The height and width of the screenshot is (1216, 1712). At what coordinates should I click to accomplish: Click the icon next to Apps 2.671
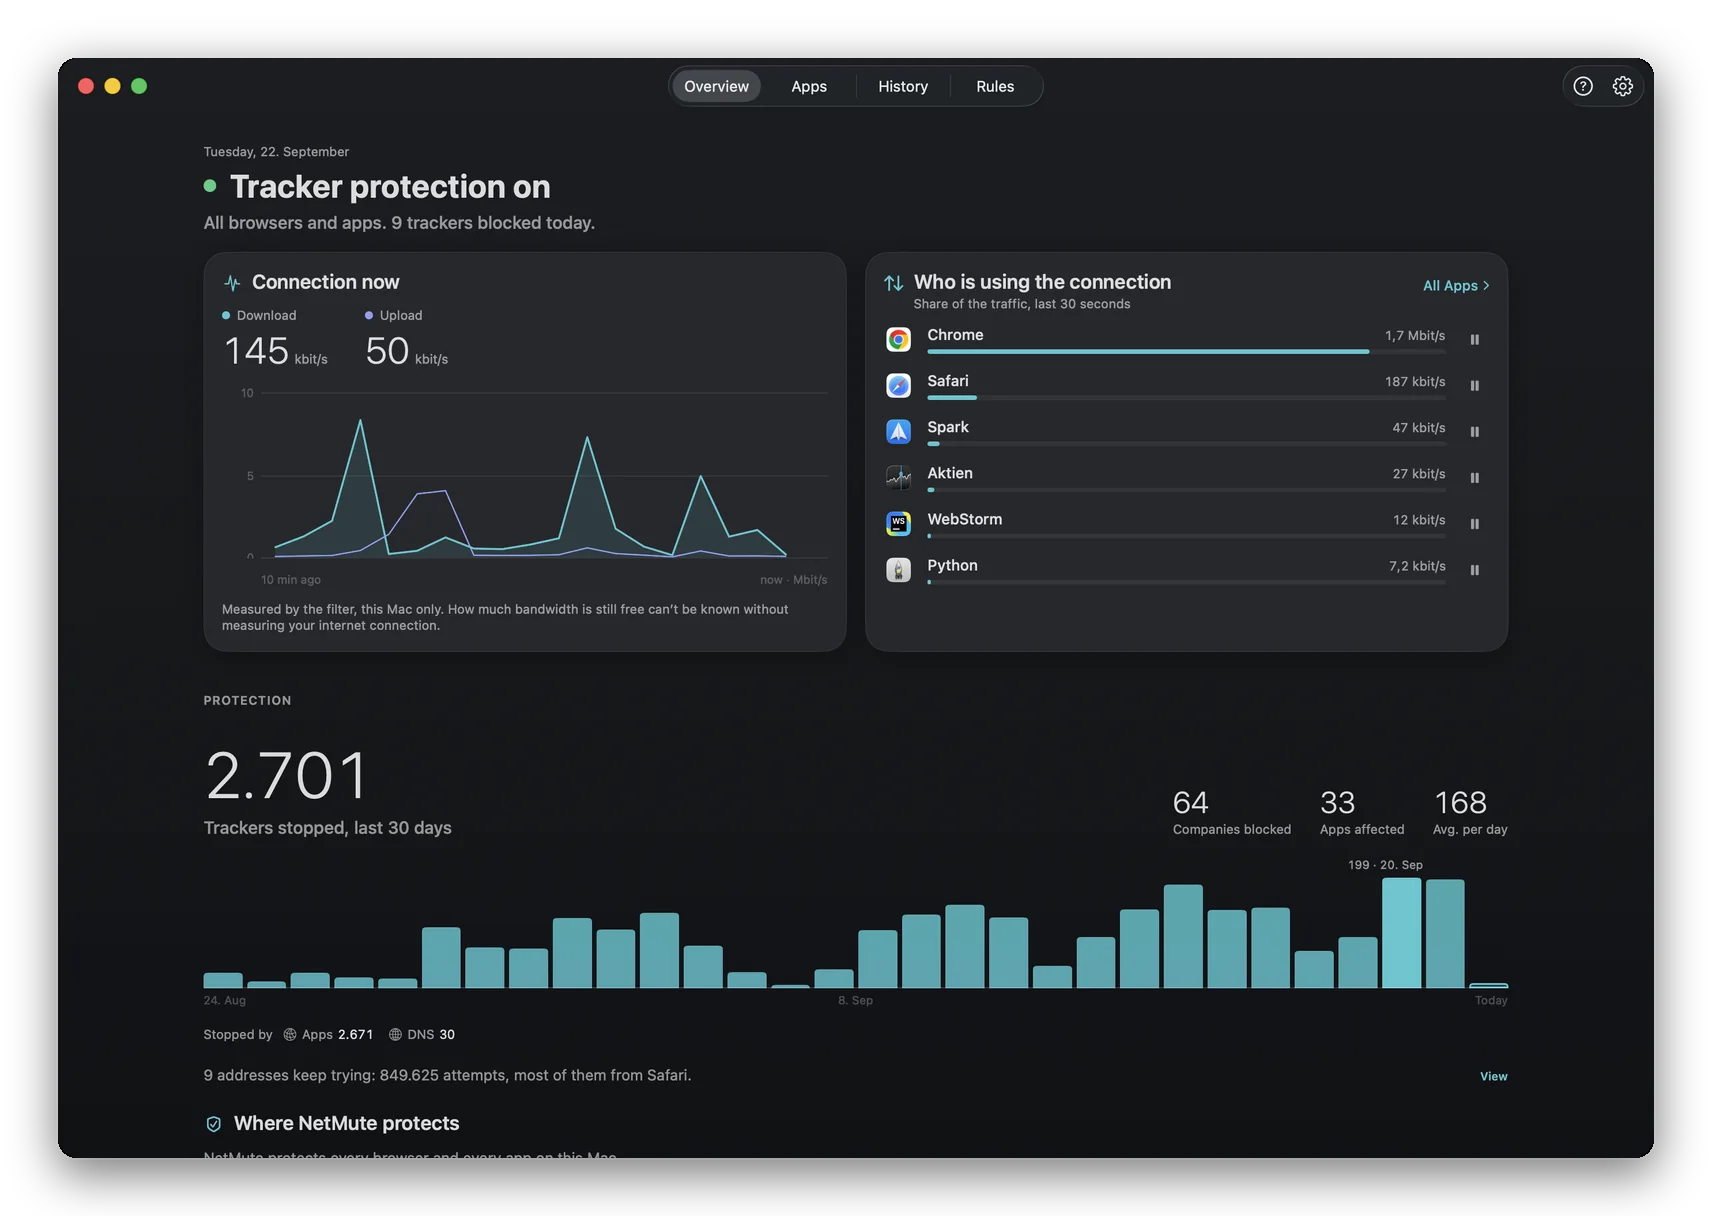click(x=289, y=1035)
